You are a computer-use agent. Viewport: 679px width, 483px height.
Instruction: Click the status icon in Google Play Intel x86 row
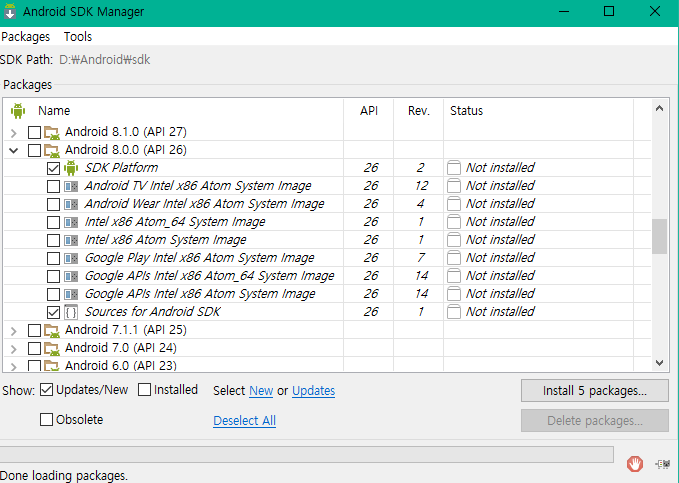[453, 258]
